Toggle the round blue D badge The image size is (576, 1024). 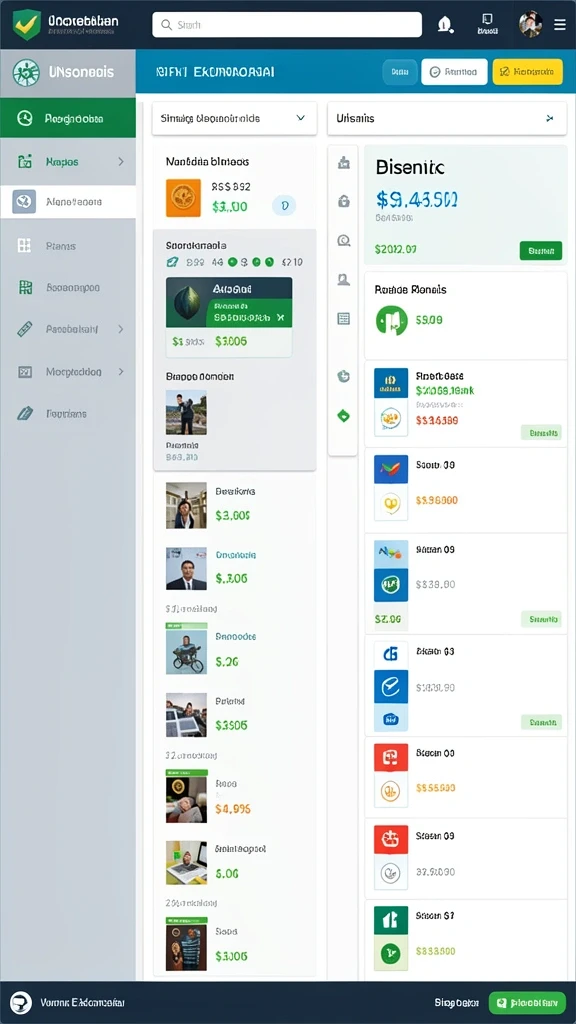[284, 206]
